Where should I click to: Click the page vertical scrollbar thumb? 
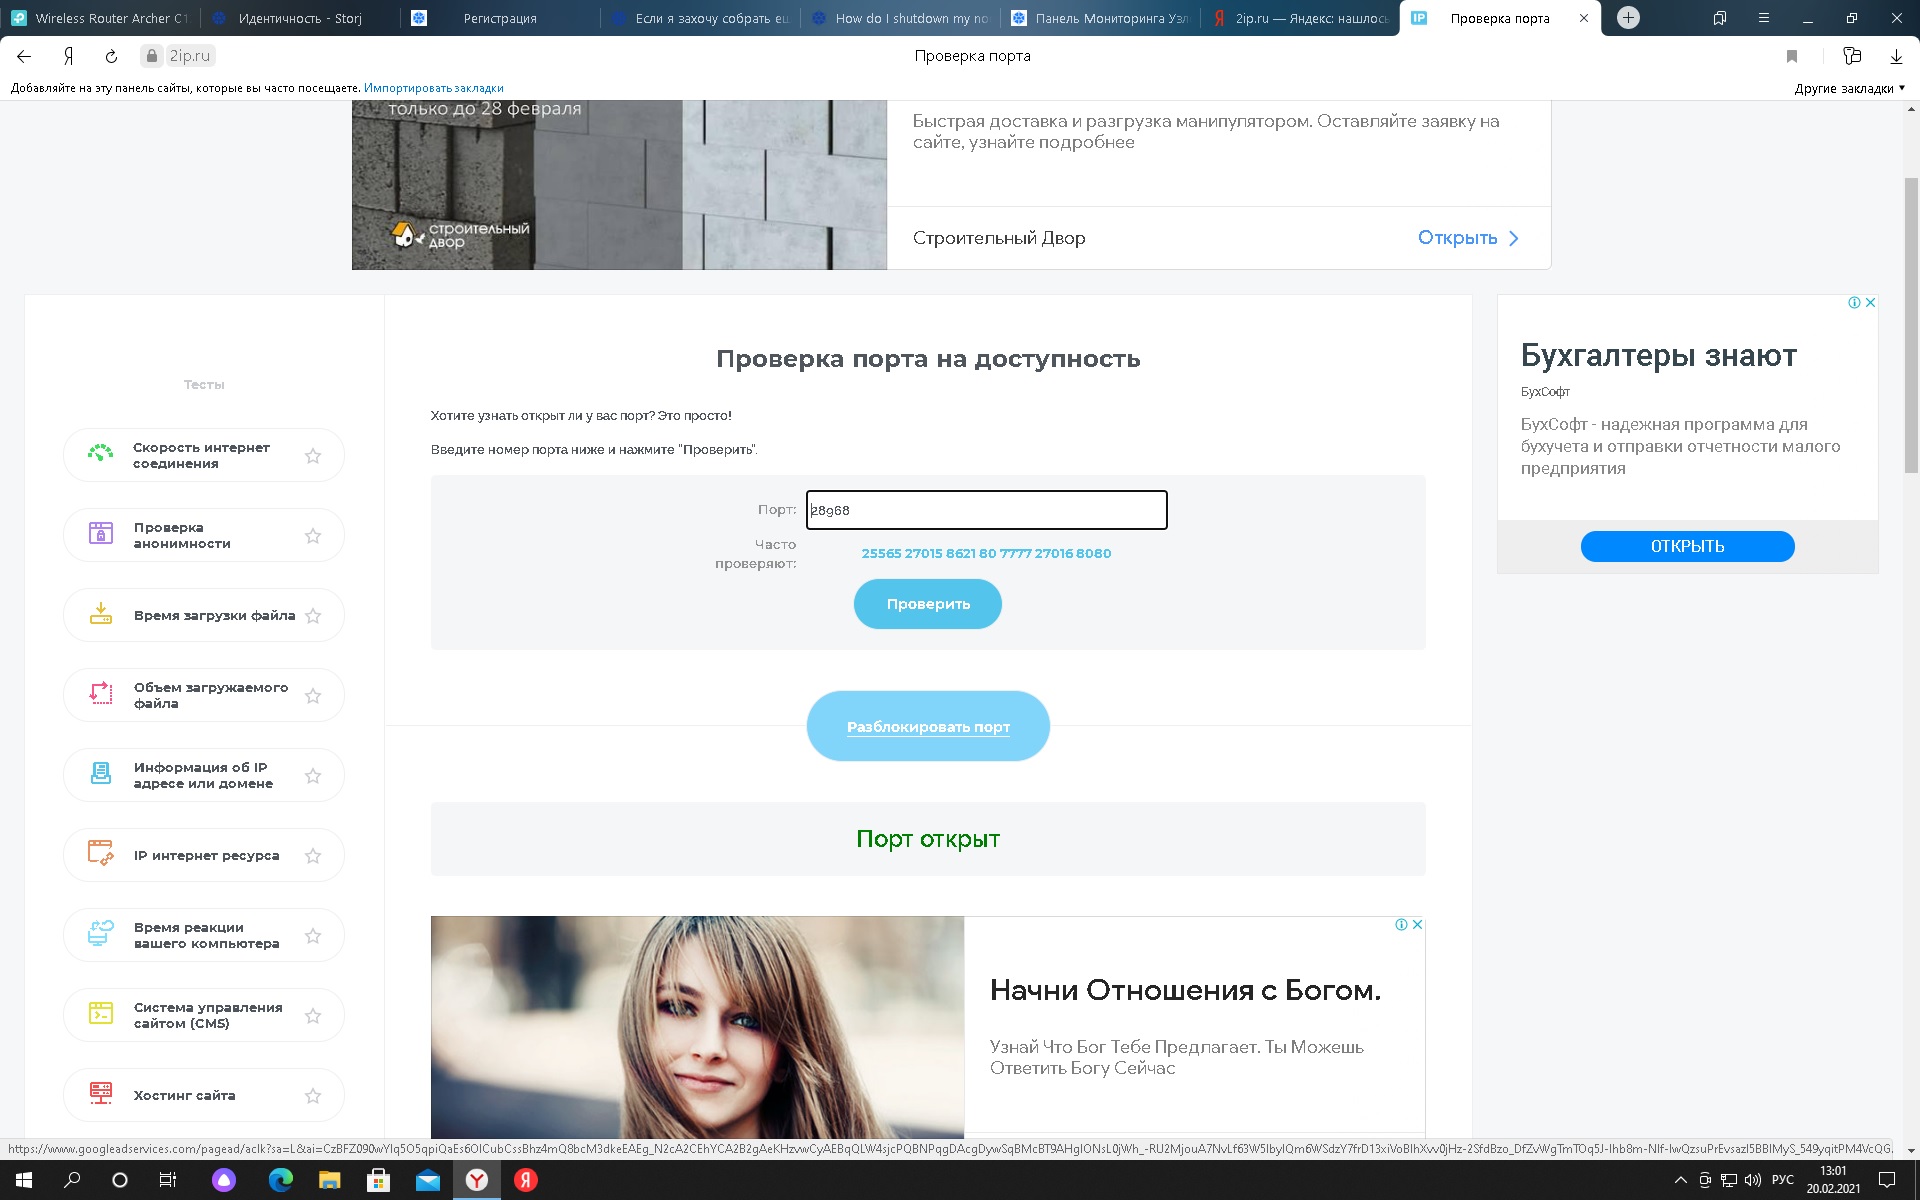[x=1911, y=320]
